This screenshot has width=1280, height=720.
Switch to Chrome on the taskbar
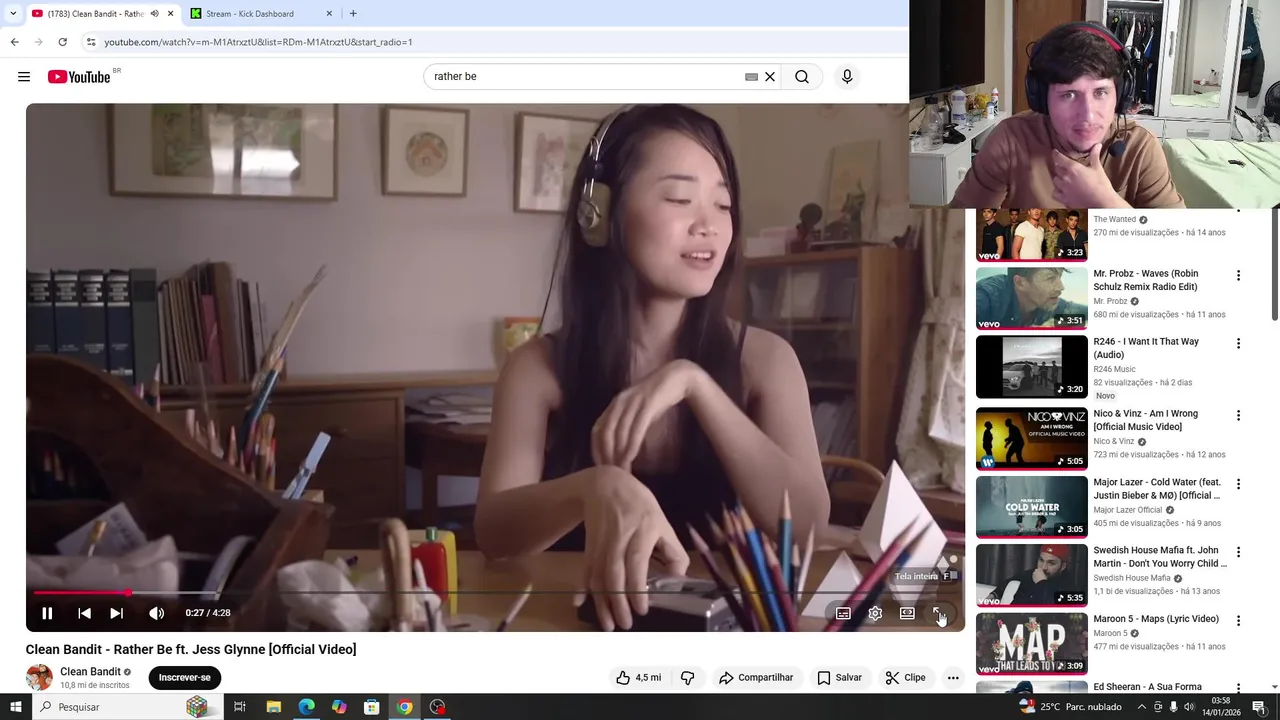pyautogui.click(x=404, y=707)
